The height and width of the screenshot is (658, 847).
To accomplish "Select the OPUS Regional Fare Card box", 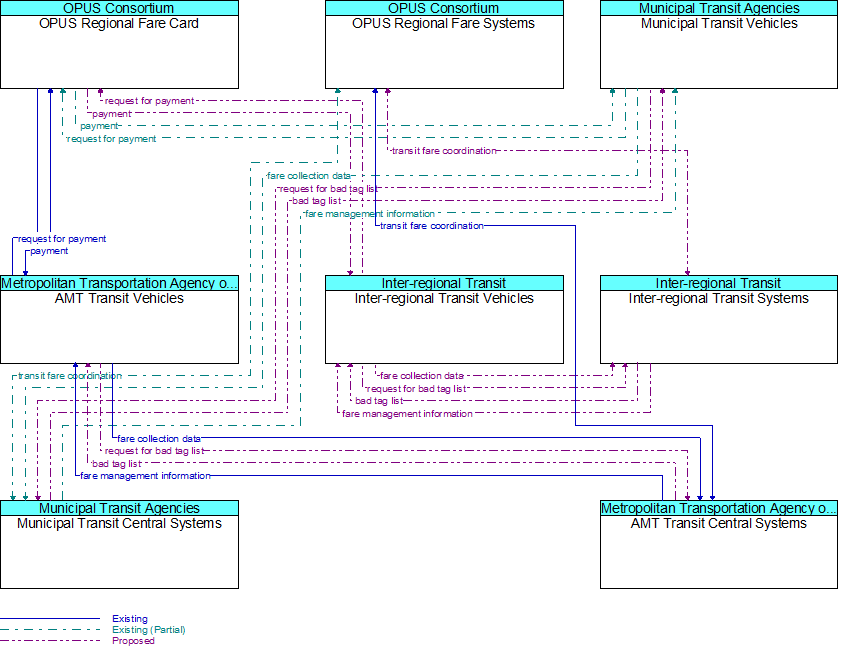I will click(x=119, y=45).
